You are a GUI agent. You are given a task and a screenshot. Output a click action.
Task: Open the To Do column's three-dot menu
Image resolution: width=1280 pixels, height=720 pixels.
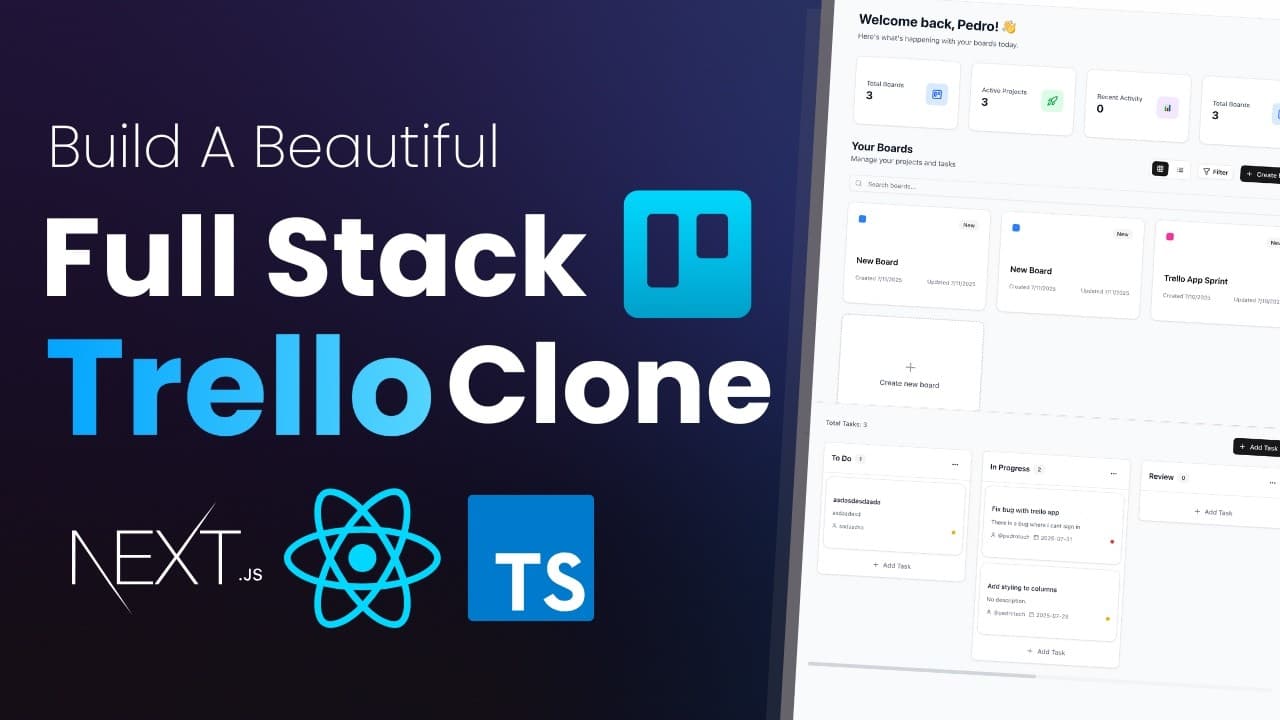955,464
